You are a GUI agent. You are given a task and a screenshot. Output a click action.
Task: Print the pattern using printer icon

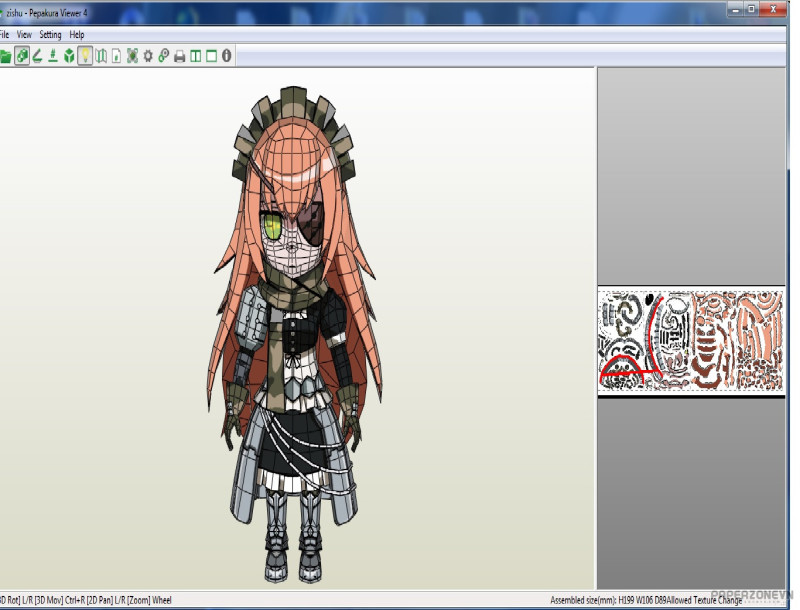coord(180,56)
